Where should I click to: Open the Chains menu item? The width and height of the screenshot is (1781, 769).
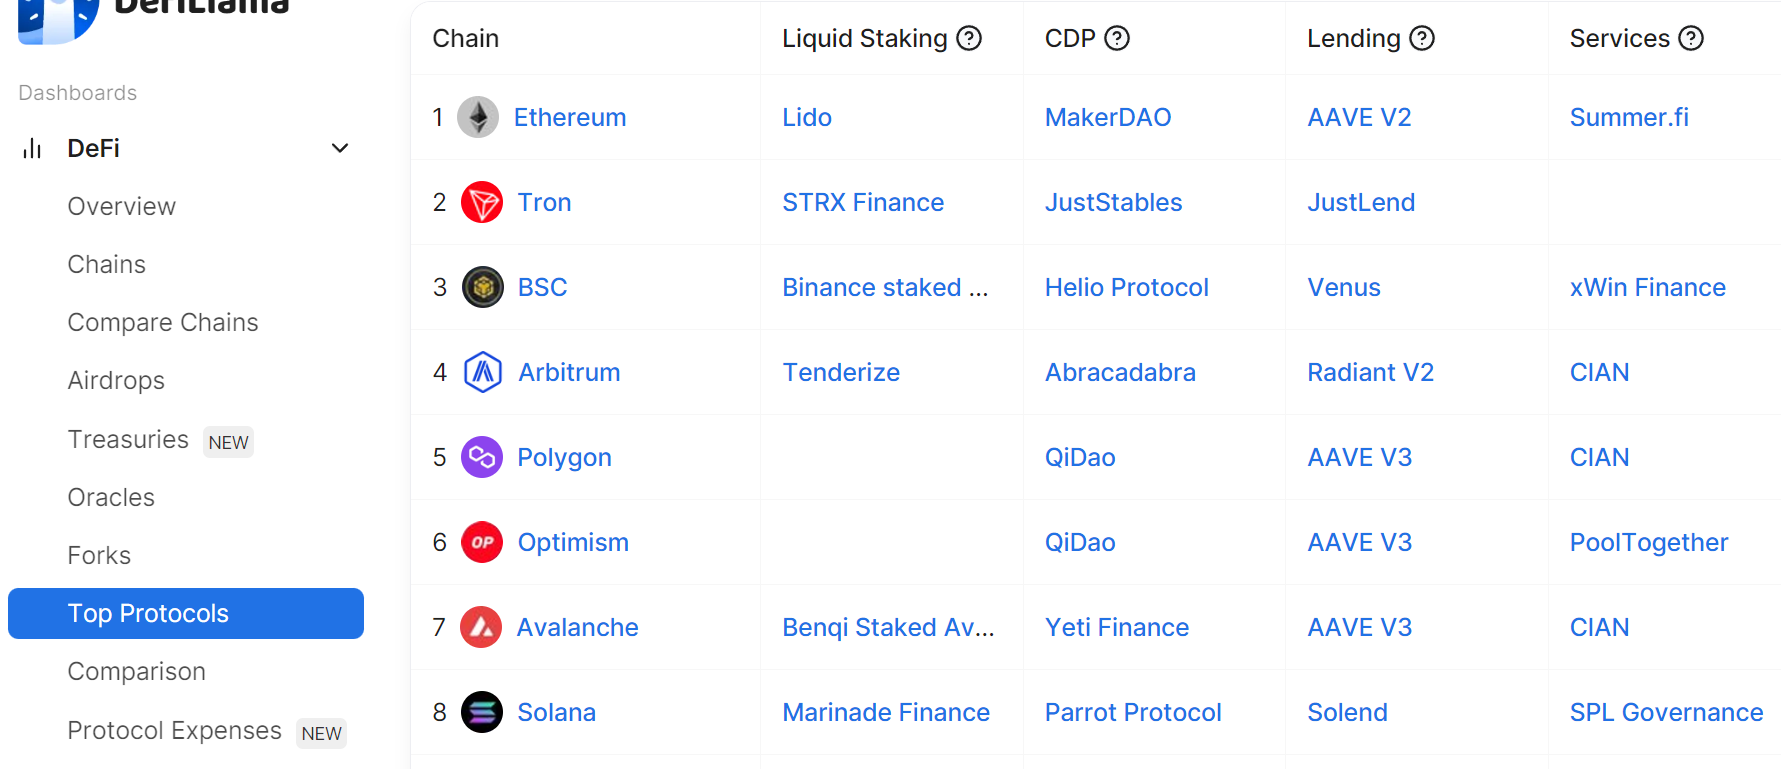[x=107, y=264]
